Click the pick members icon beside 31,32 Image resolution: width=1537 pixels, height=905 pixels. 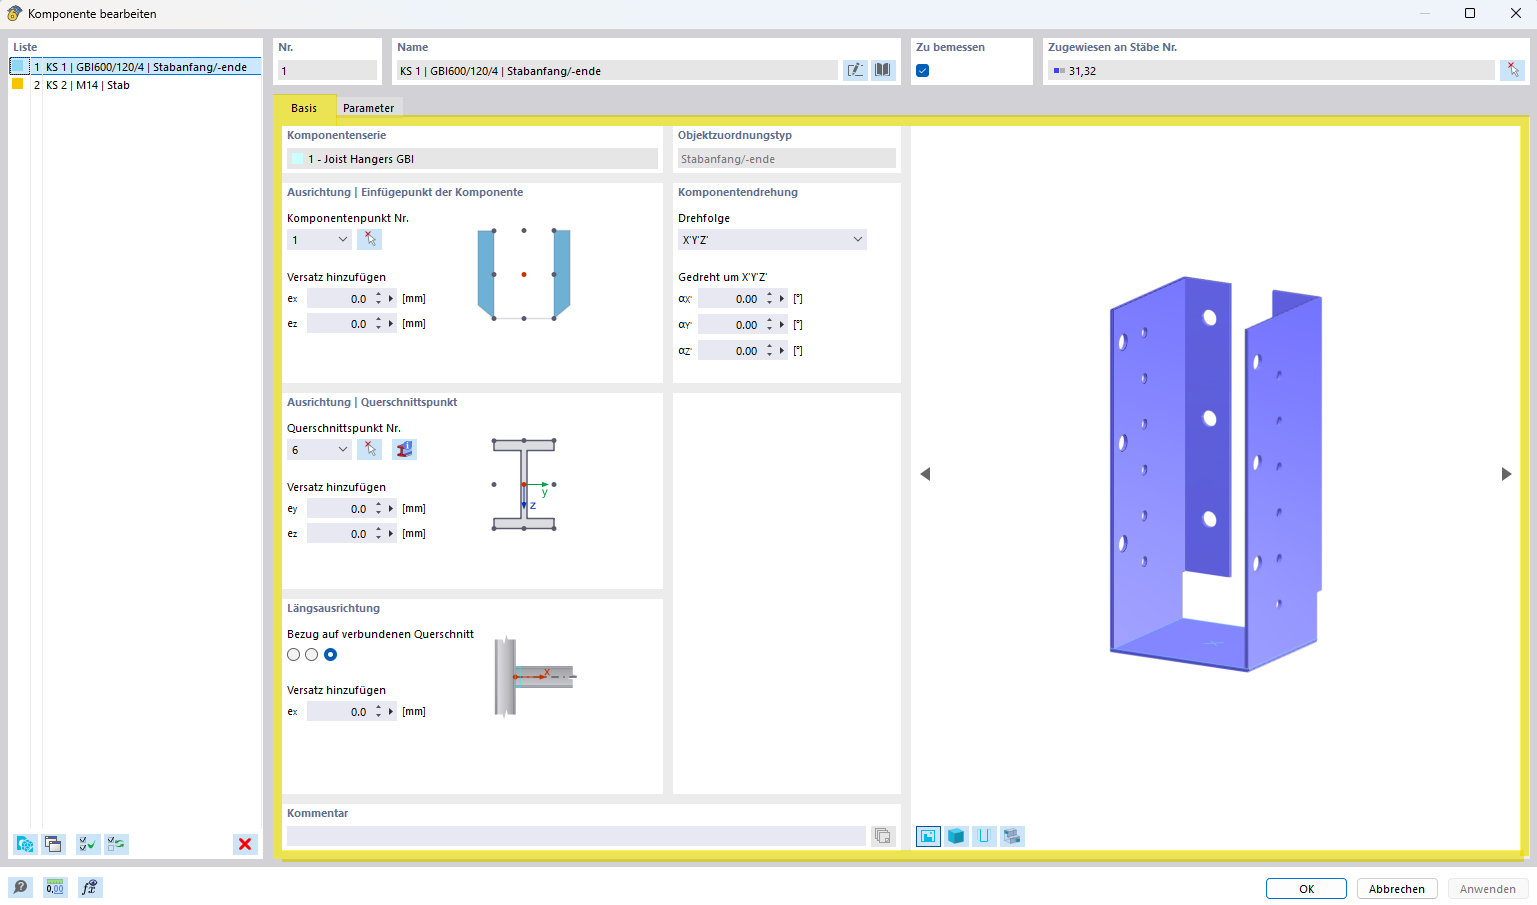click(x=1512, y=70)
